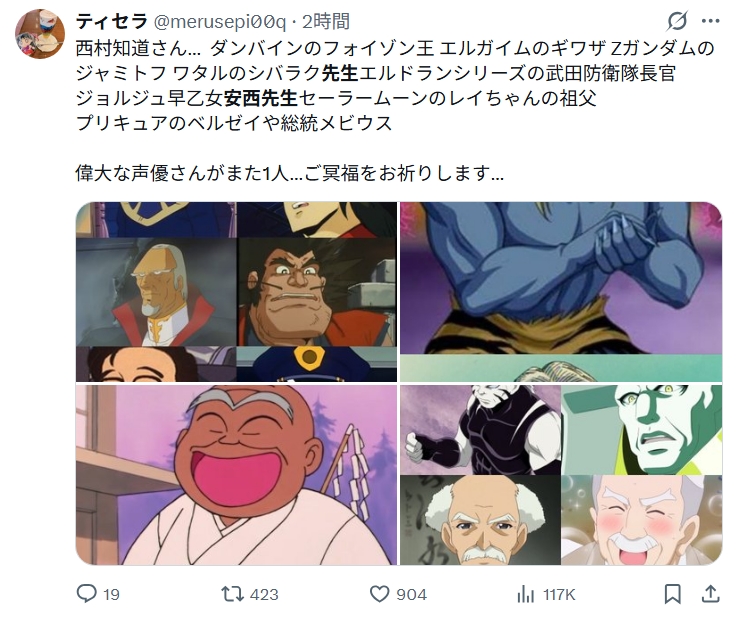
Task: Bookmark this post
Action: click(x=672, y=594)
